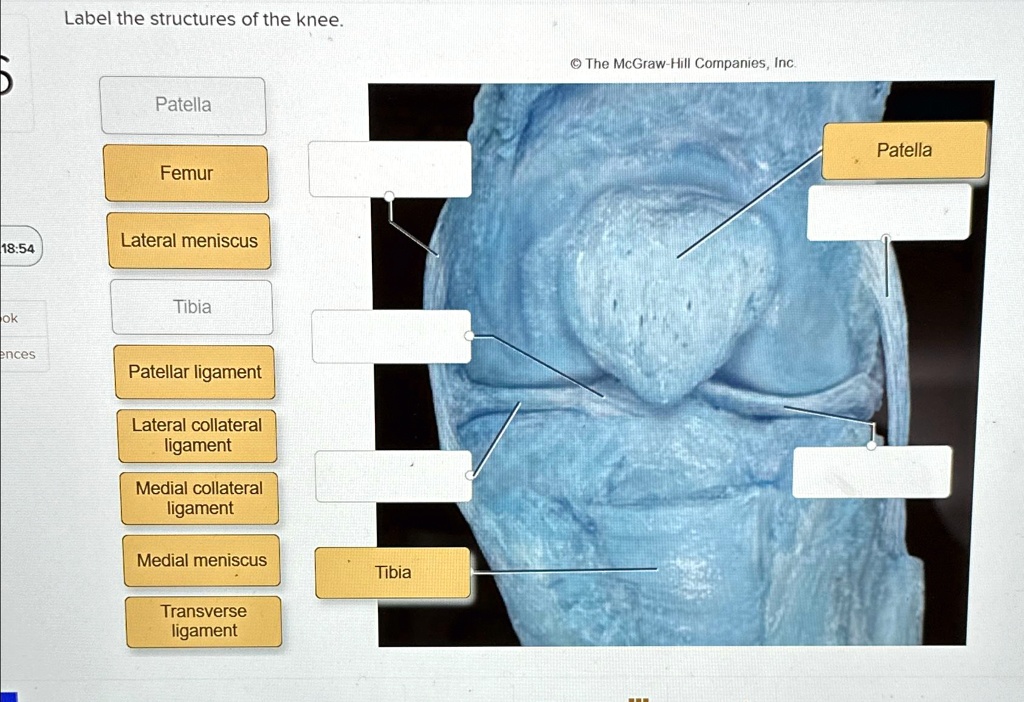The image size is (1024, 702).
Task: Click the empty drop zone below the Patella label
Action: [888, 211]
